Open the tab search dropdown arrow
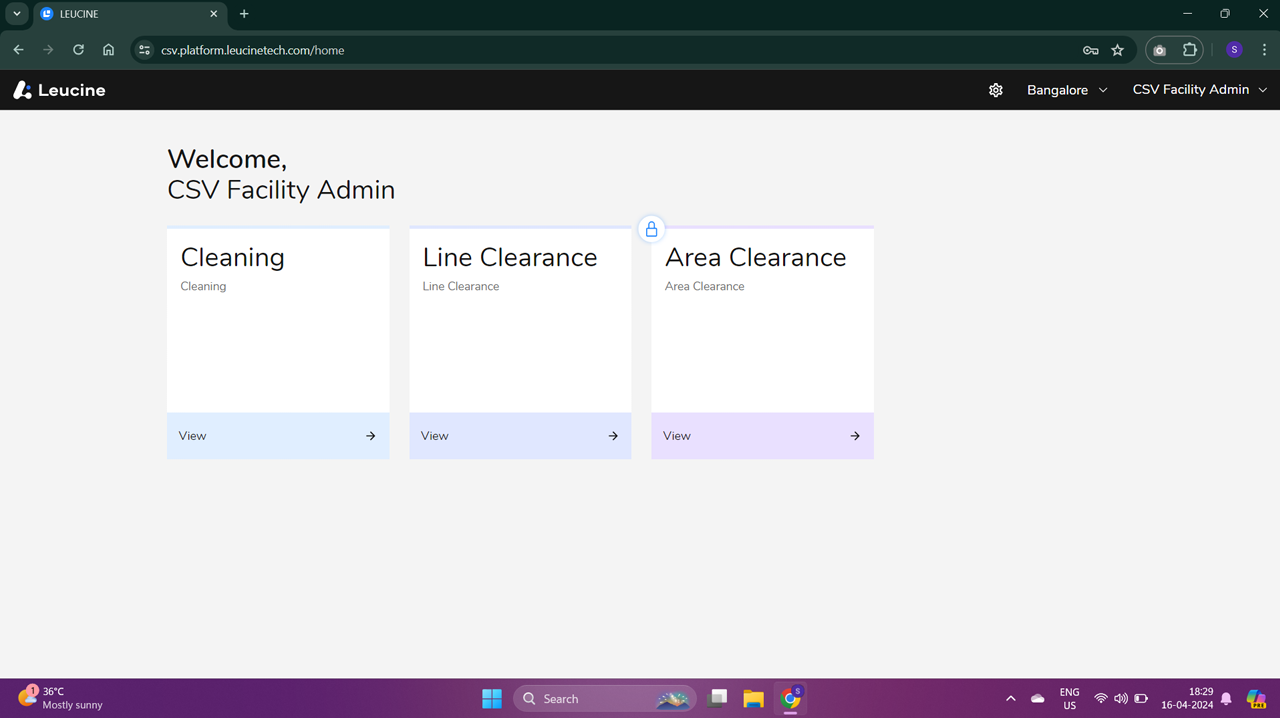This screenshot has width=1280, height=718. pos(17,14)
